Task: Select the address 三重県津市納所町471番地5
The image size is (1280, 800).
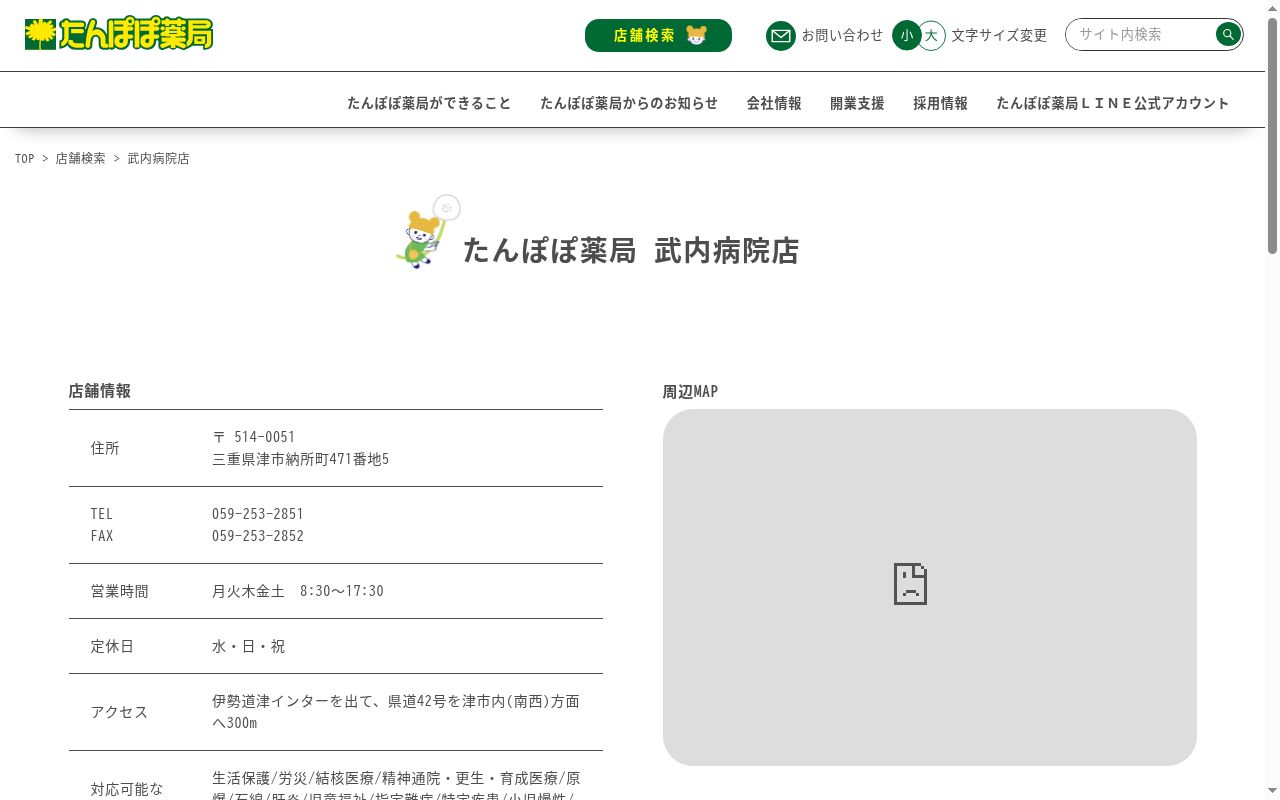Action: 300,459
